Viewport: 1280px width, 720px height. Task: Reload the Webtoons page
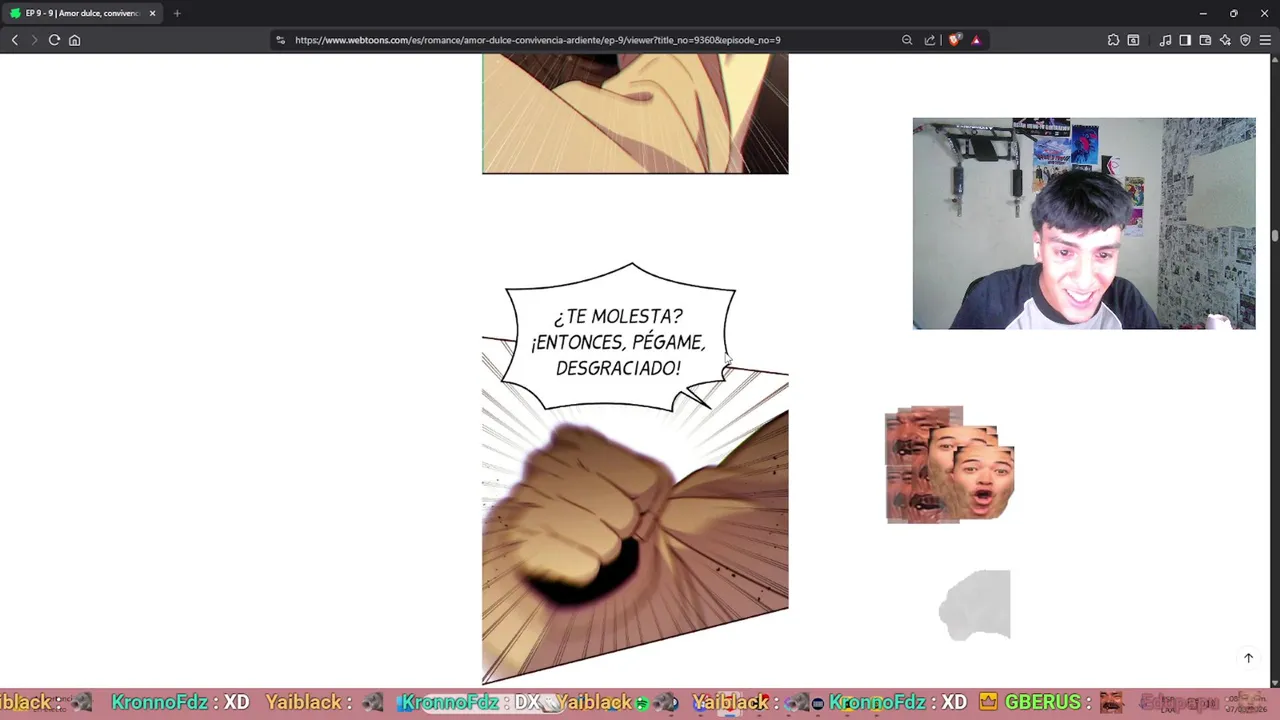point(54,40)
